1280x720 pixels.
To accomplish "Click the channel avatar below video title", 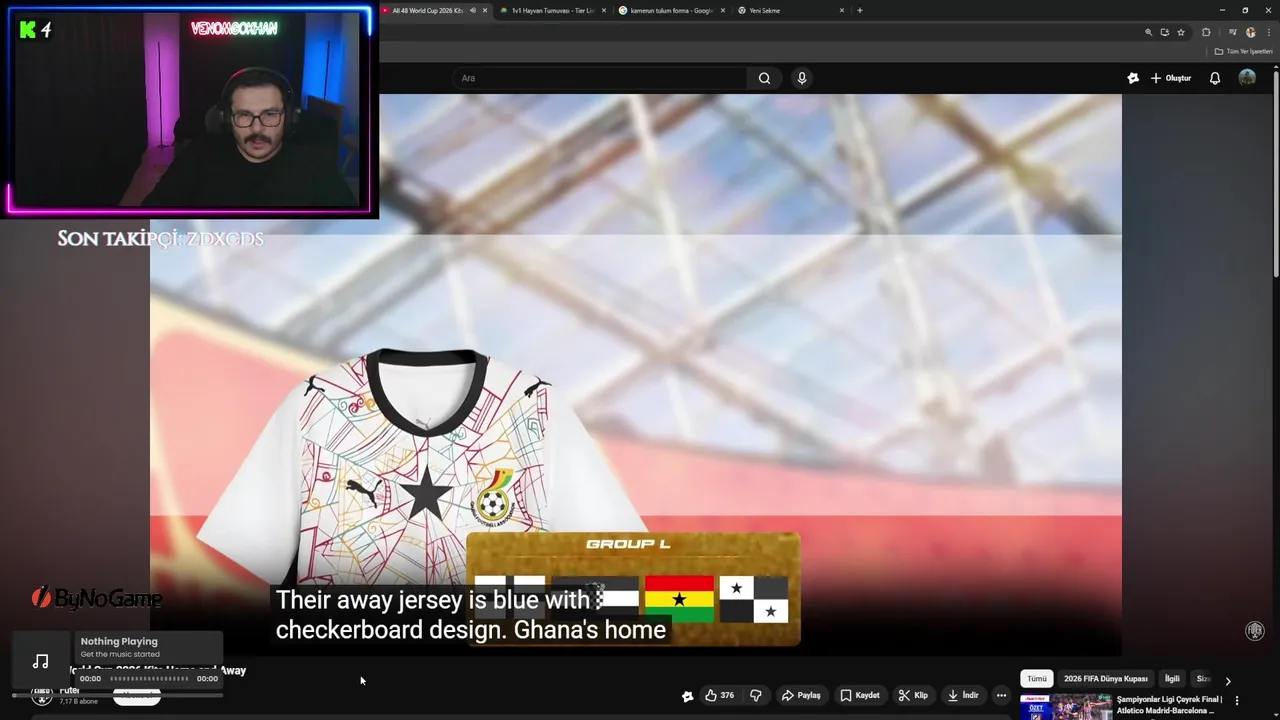I will tap(42, 696).
